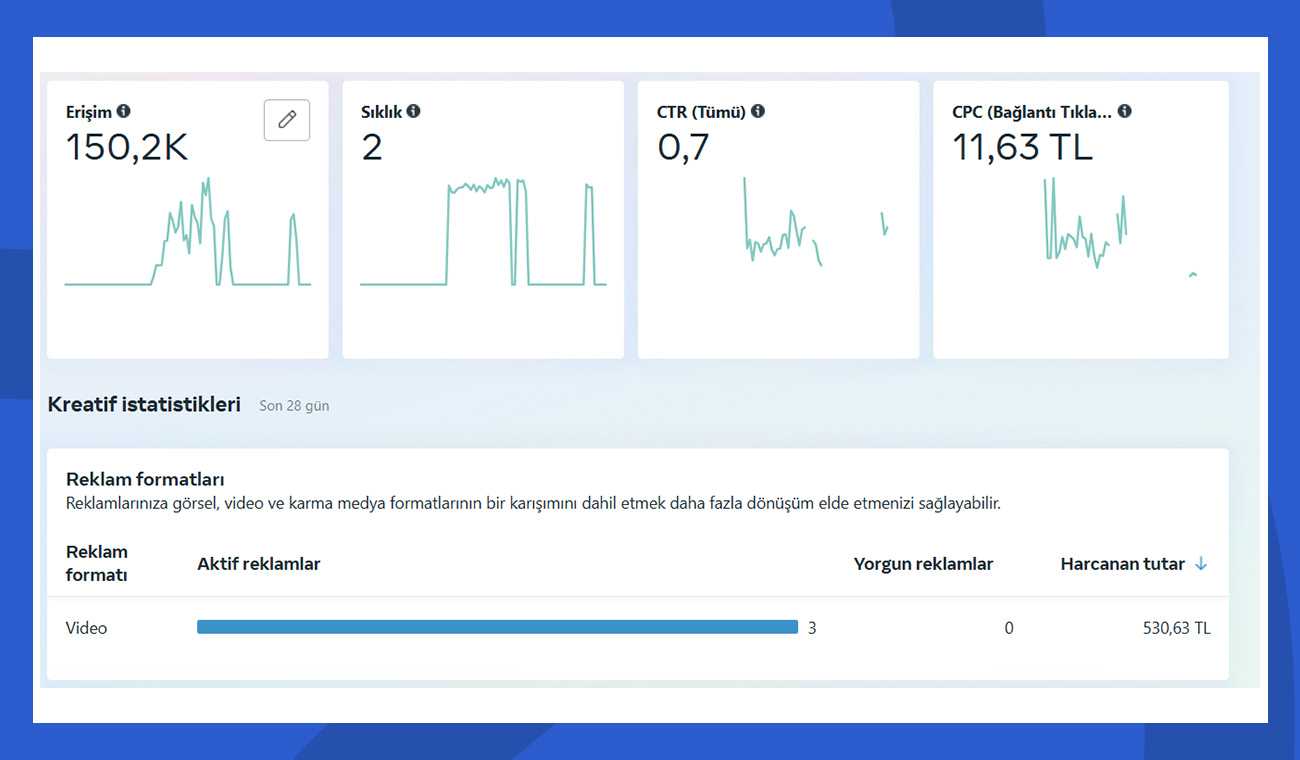Click the 150,2K reach value

[x=127, y=148]
